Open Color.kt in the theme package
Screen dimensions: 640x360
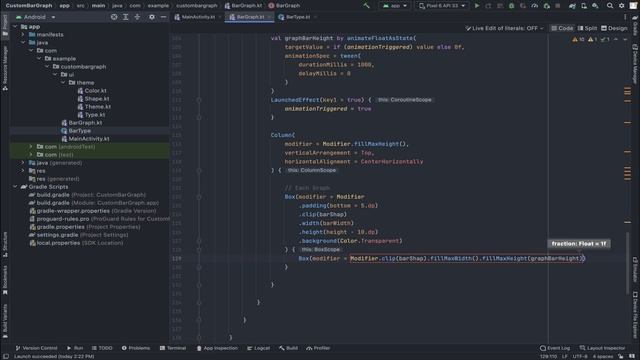point(92,91)
